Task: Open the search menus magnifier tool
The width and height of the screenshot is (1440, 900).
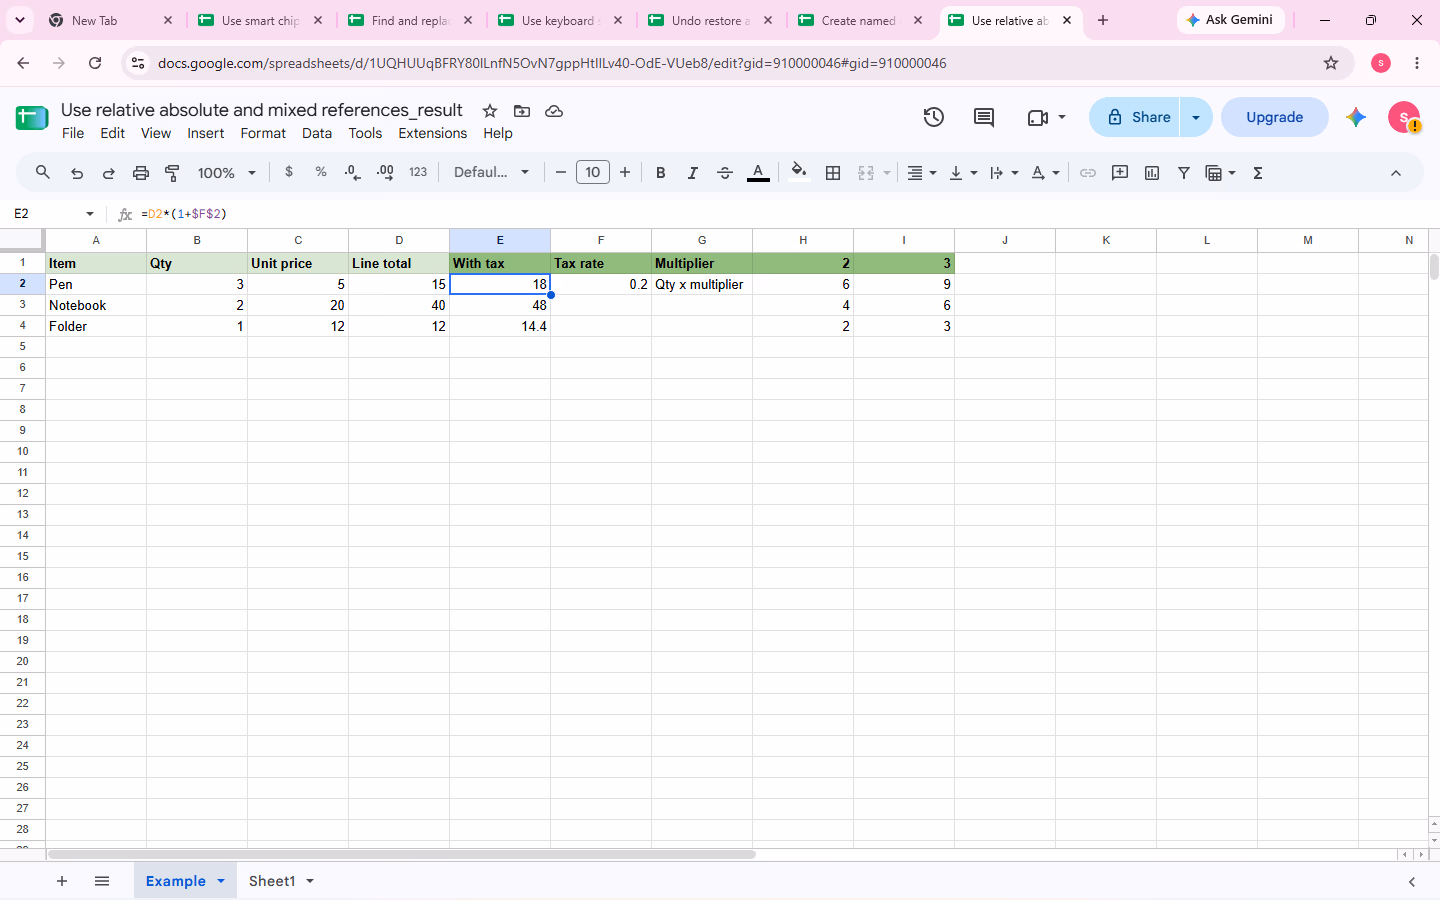Action: coord(43,172)
